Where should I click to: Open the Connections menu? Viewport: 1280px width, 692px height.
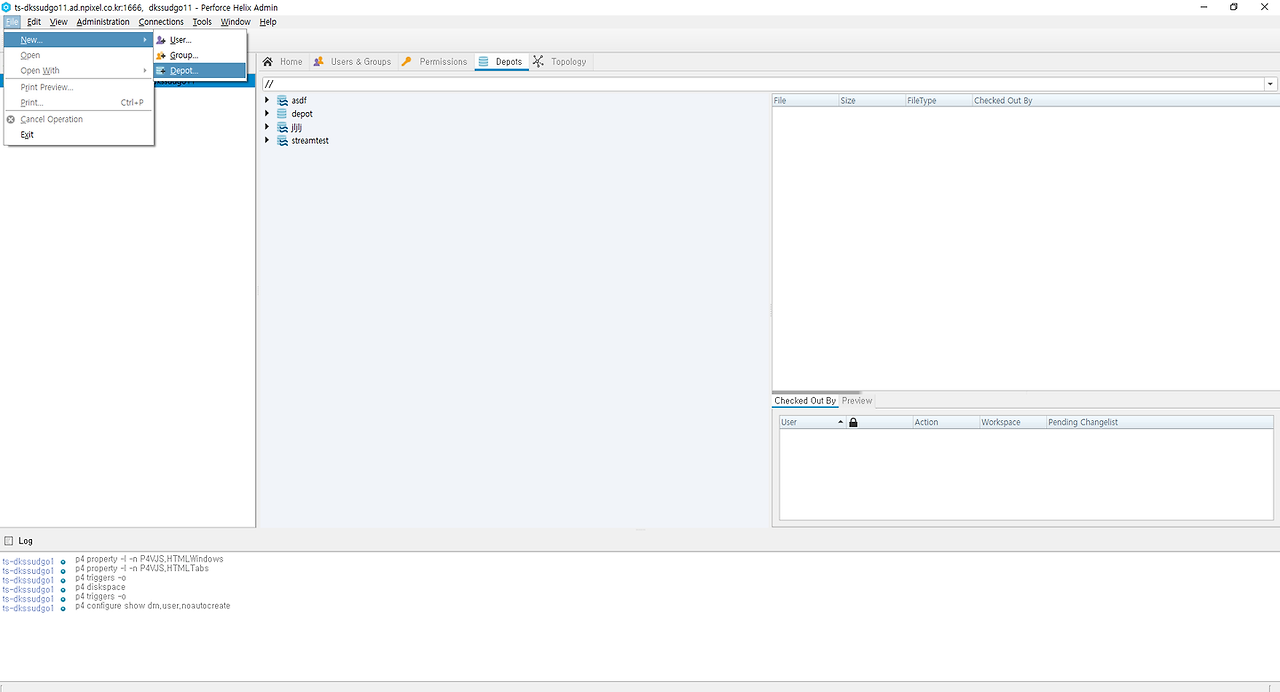[161, 22]
